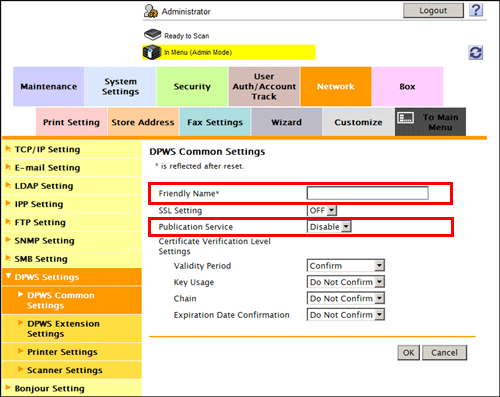The image size is (500, 397).
Task: Open the Expiration Date Confirmation dropdown
Action: [x=346, y=315]
